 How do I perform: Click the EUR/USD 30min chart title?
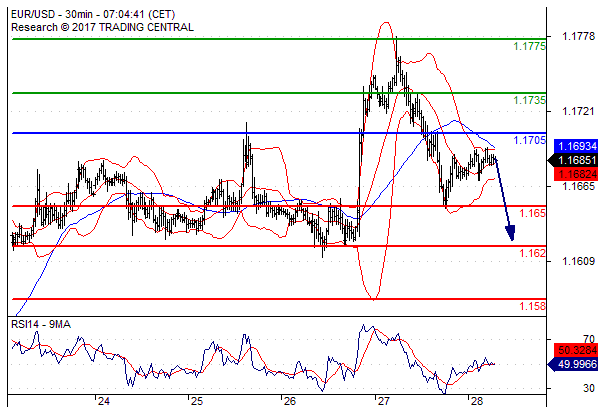[93, 14]
